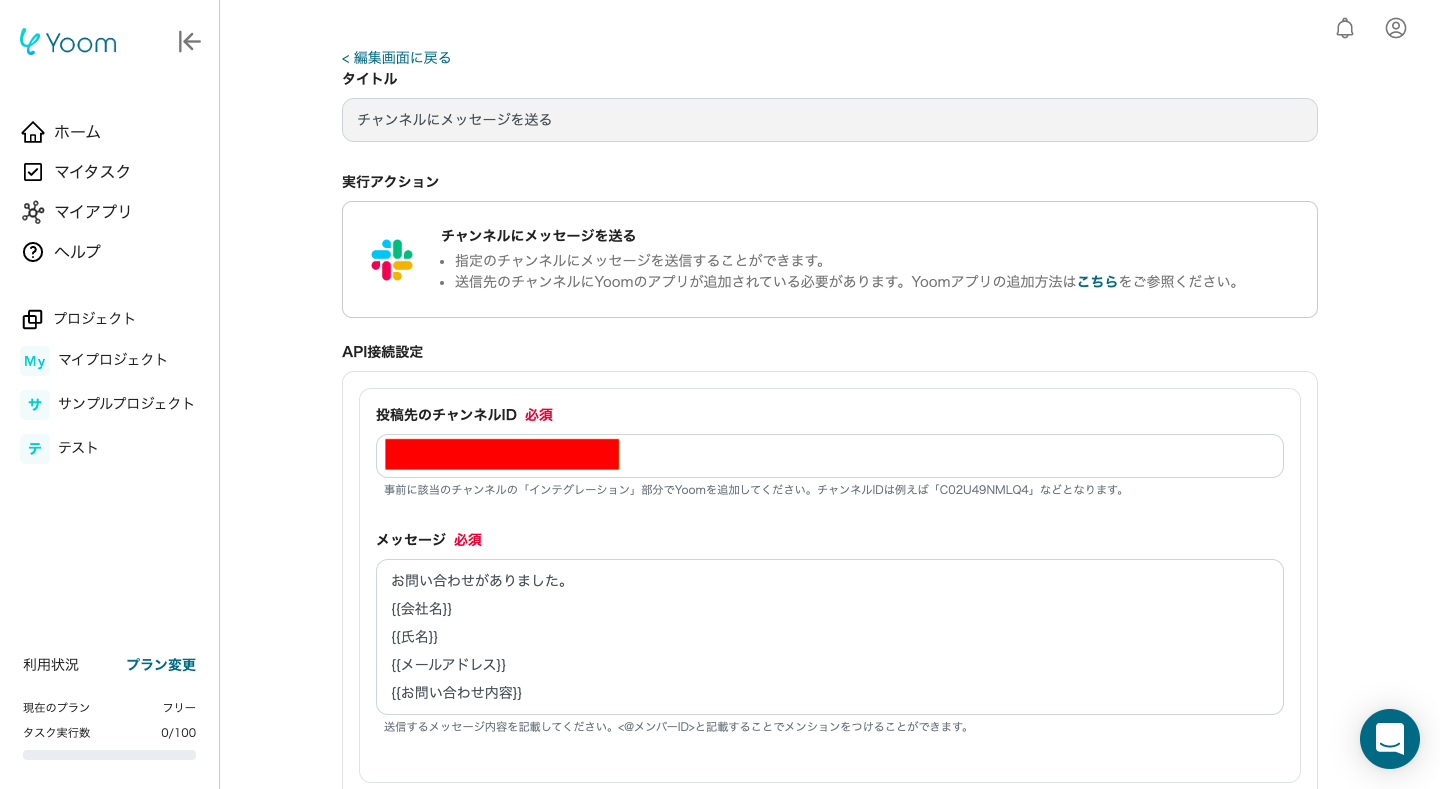
Task: Click the Slack logo icon
Action: click(392, 260)
